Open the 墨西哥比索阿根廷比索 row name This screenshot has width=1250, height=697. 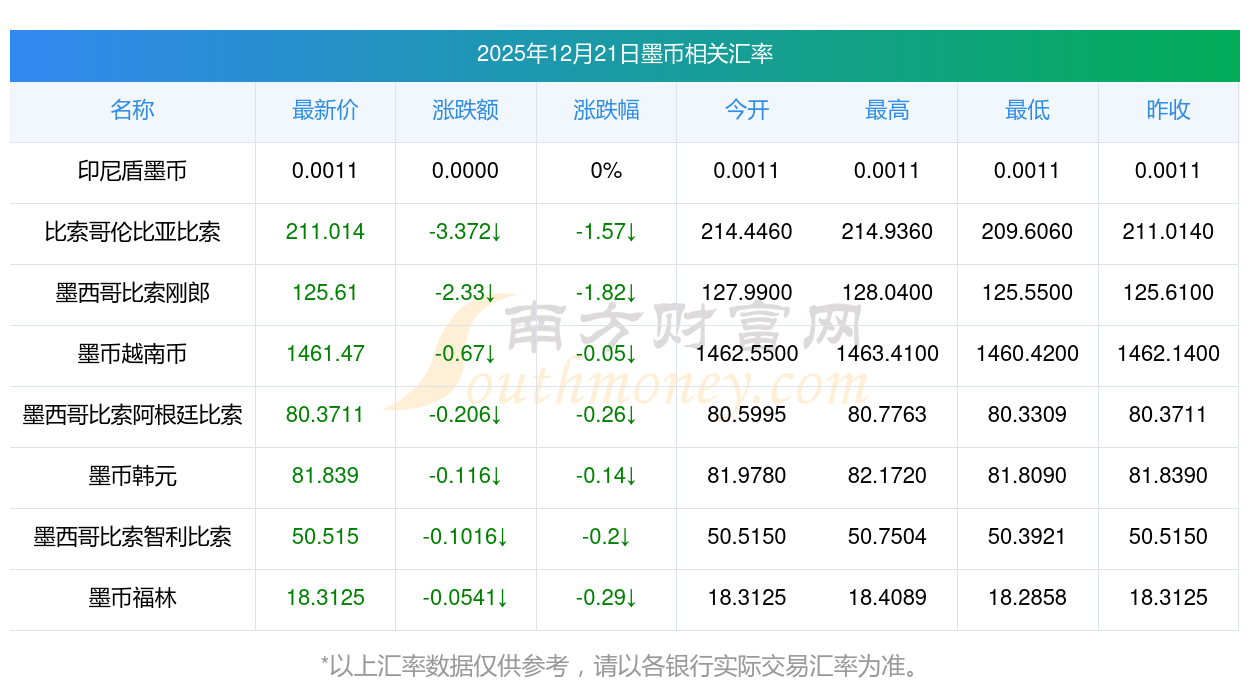coord(132,415)
